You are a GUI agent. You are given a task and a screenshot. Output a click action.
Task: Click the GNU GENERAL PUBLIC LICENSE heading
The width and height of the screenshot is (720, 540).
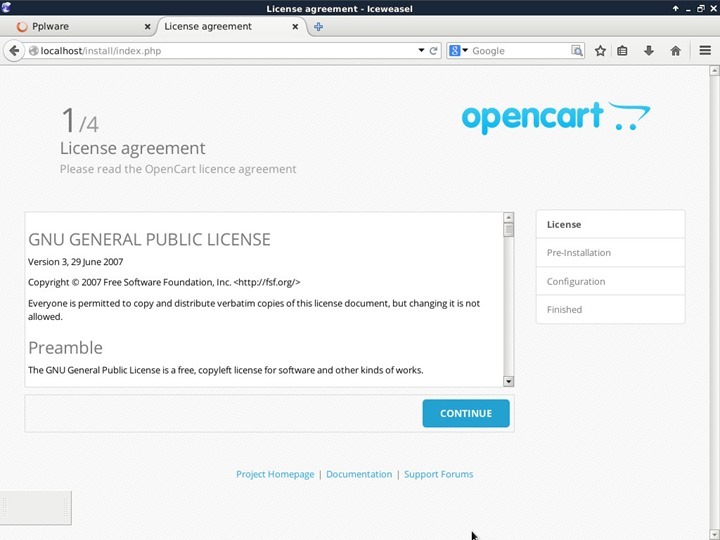click(x=149, y=239)
